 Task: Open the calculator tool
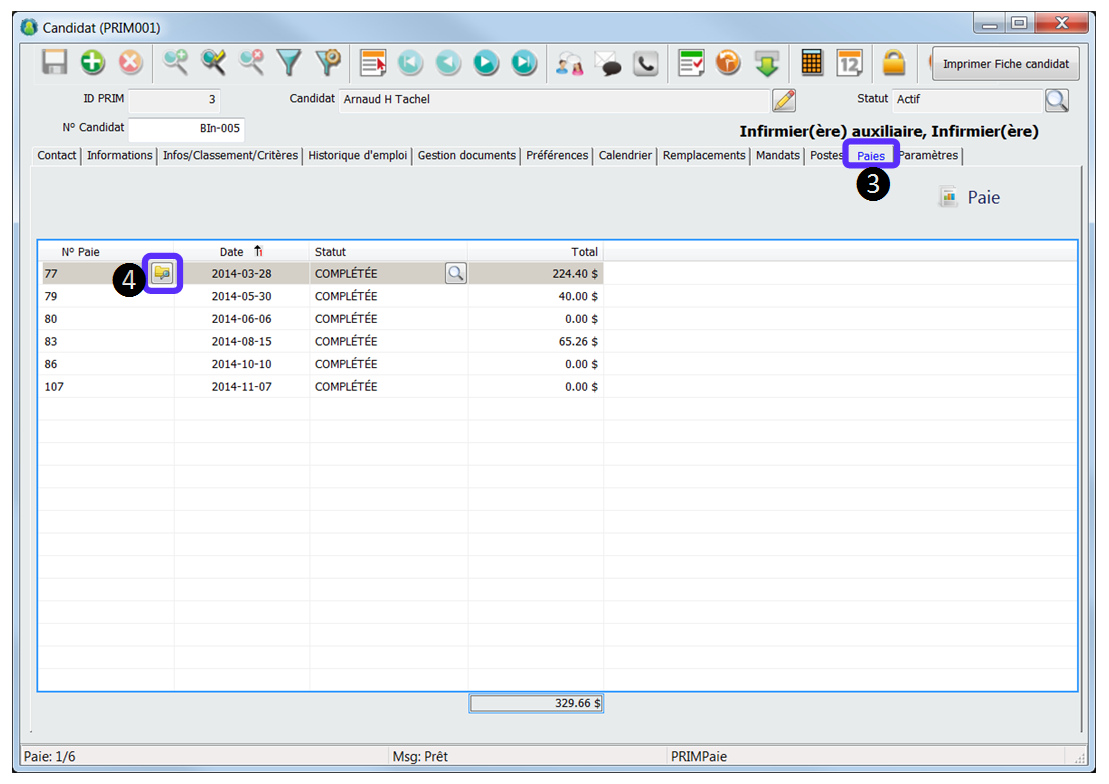pos(812,63)
